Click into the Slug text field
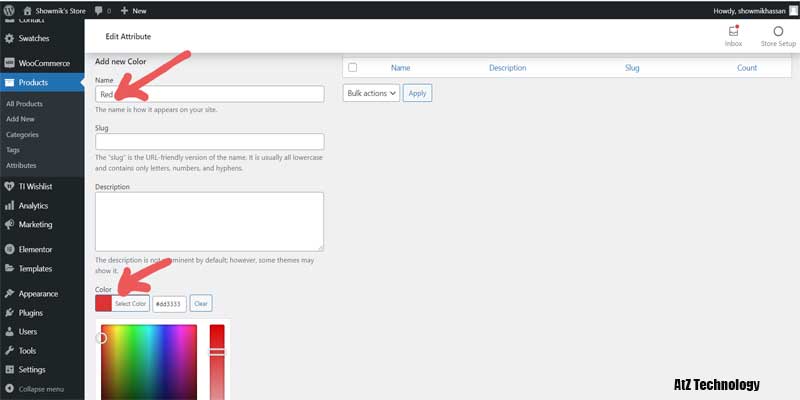Screen dimensions: 800x400 click(x=209, y=142)
